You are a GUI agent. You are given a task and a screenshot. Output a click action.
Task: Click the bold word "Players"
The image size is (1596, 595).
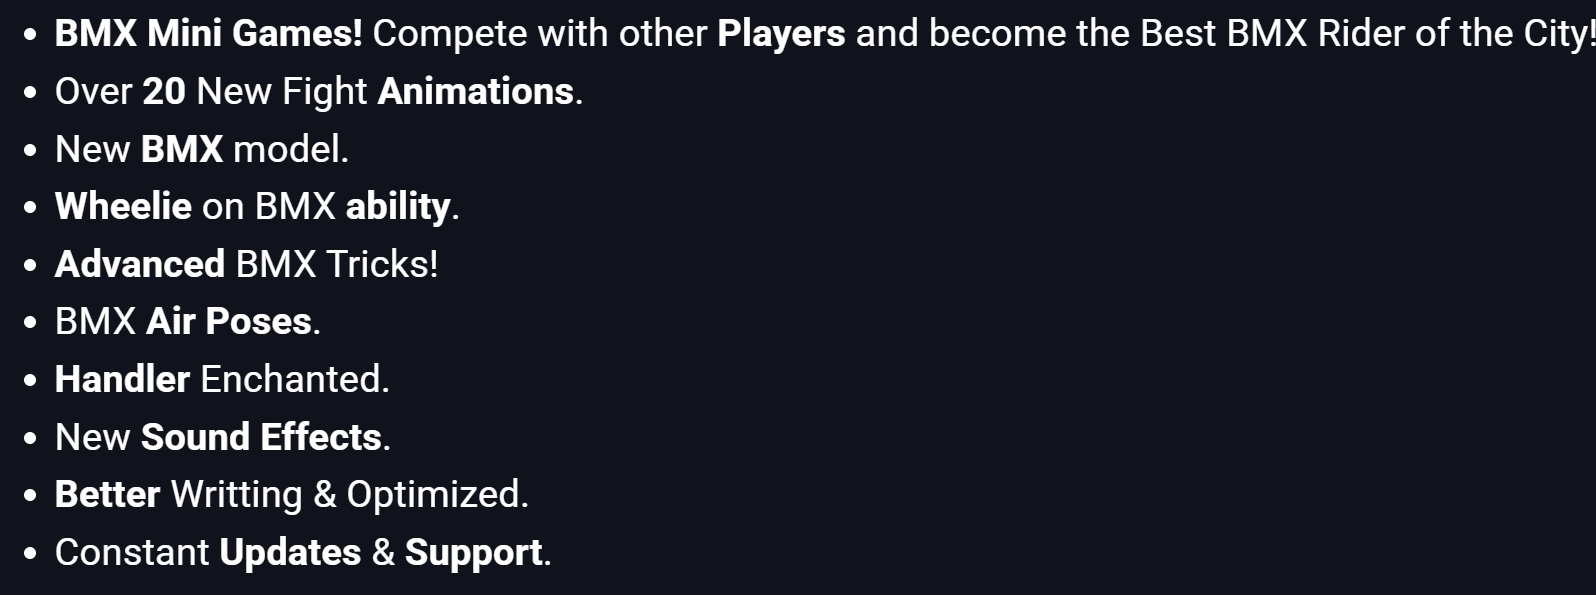781,34
